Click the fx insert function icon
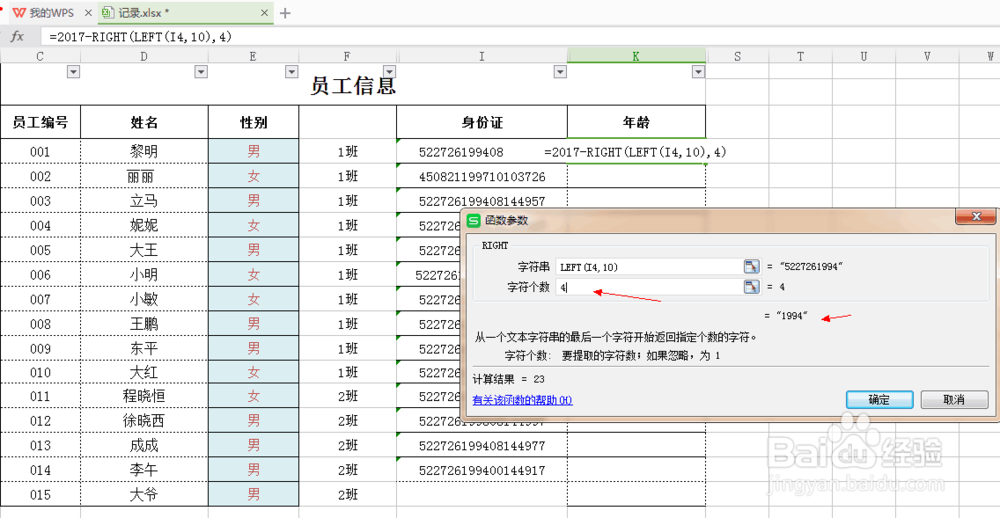 click(17, 37)
